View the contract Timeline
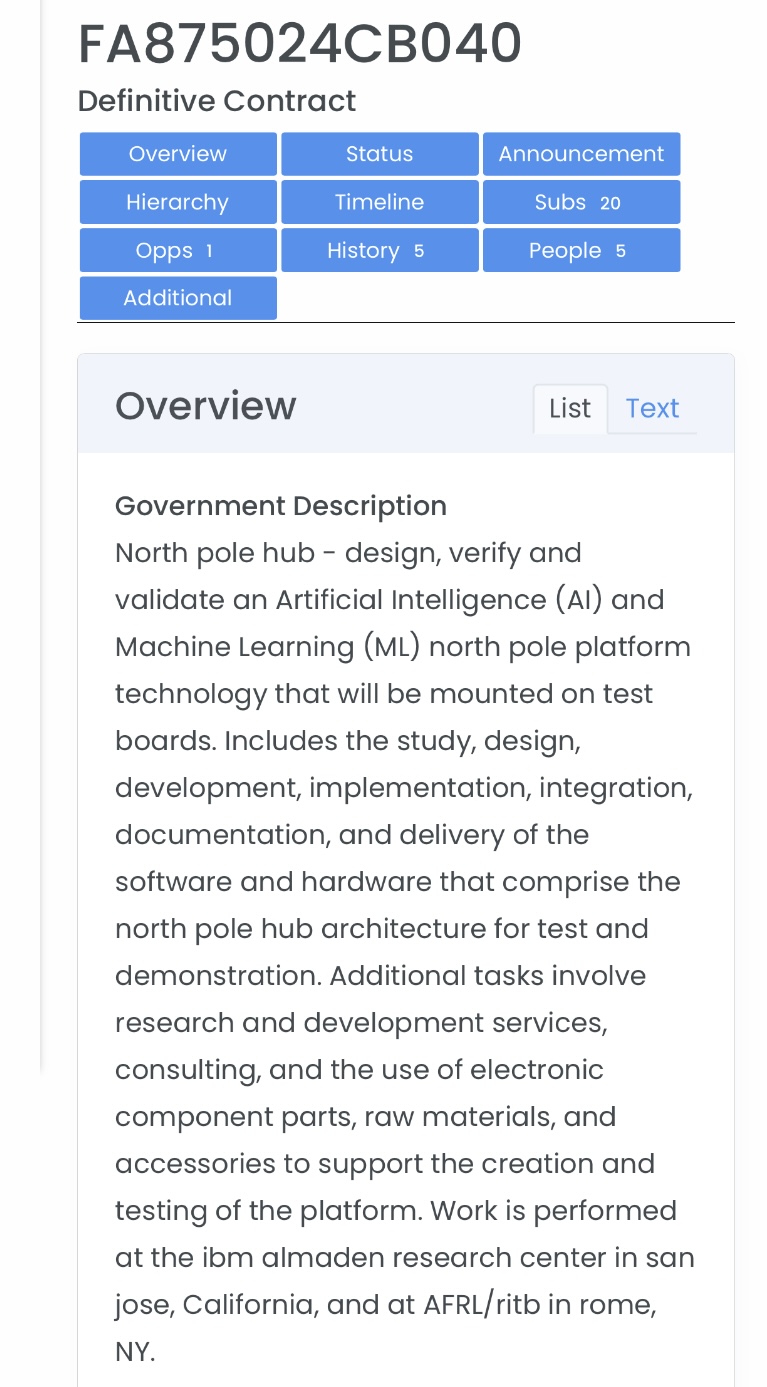 pyautogui.click(x=379, y=202)
